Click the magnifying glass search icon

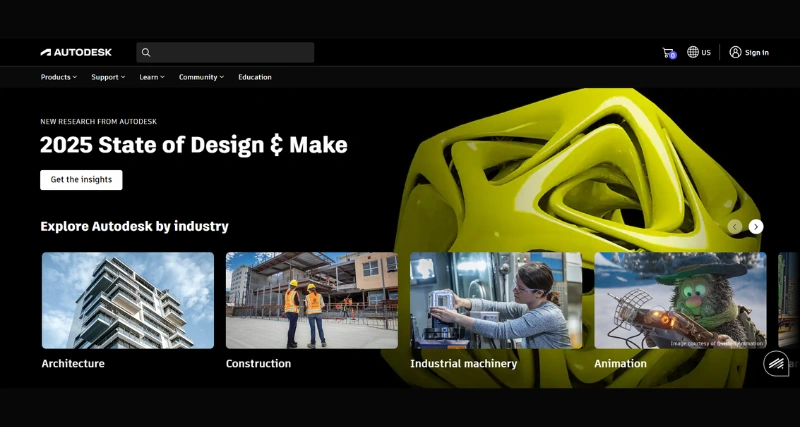[146, 53]
